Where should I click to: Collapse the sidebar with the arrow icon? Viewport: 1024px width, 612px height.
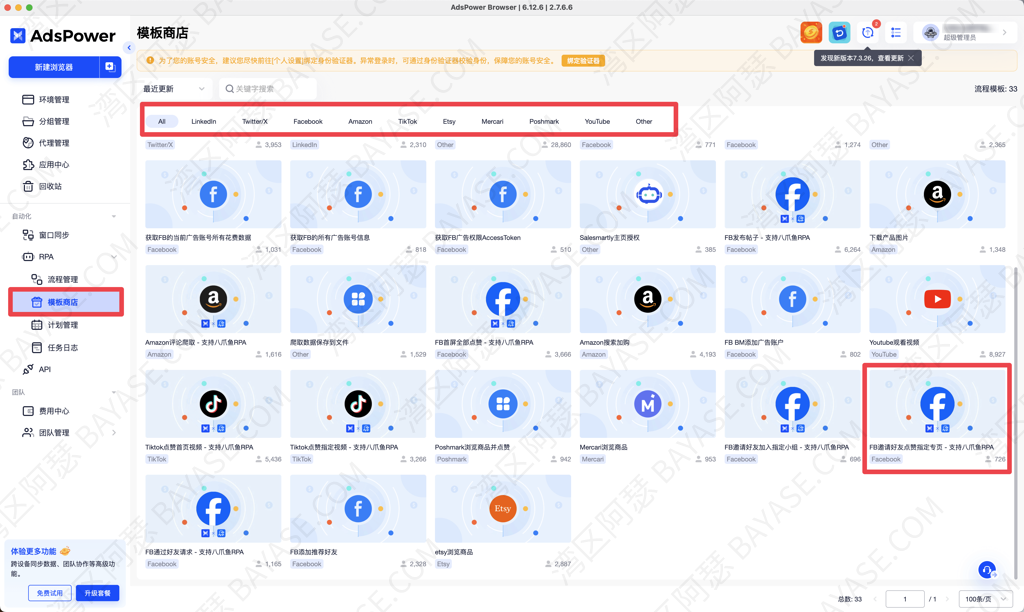[128, 48]
